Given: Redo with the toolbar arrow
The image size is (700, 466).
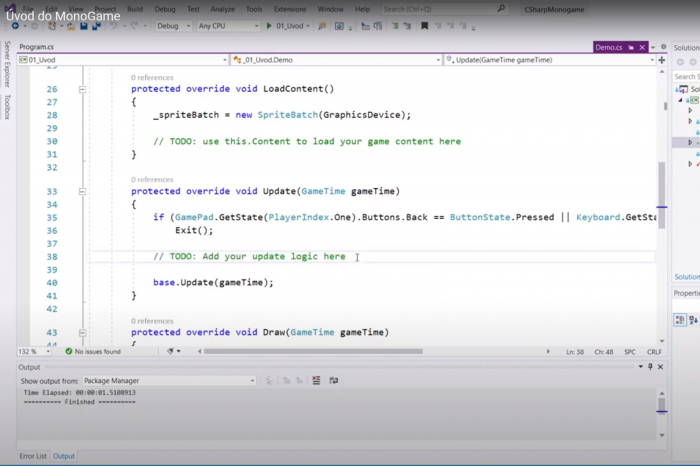Looking at the screenshot, I should point(134,26).
